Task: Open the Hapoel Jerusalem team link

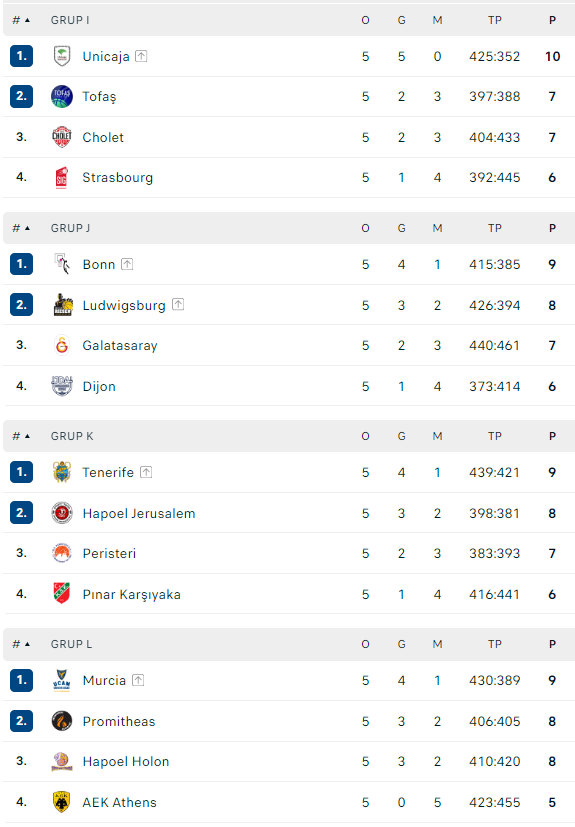Action: click(x=139, y=513)
